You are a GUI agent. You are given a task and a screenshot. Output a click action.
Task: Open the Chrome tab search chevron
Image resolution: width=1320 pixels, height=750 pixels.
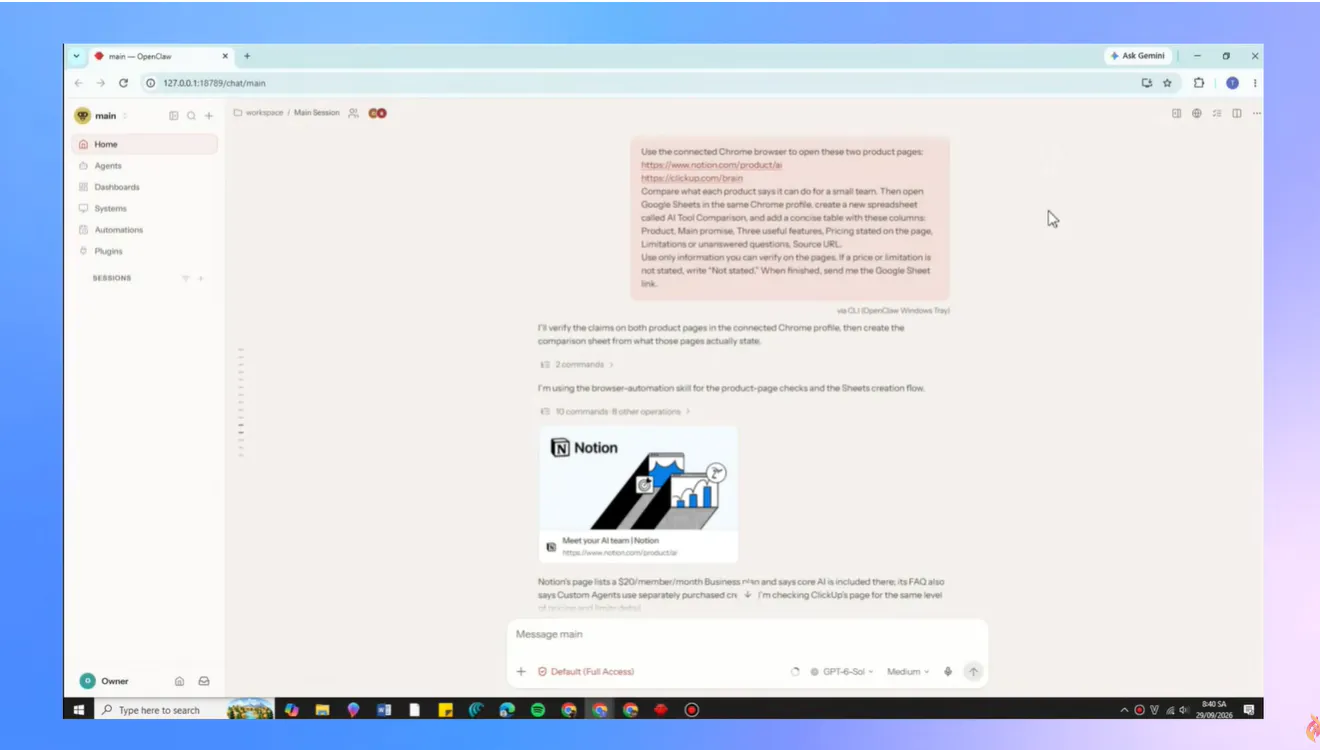coord(77,56)
